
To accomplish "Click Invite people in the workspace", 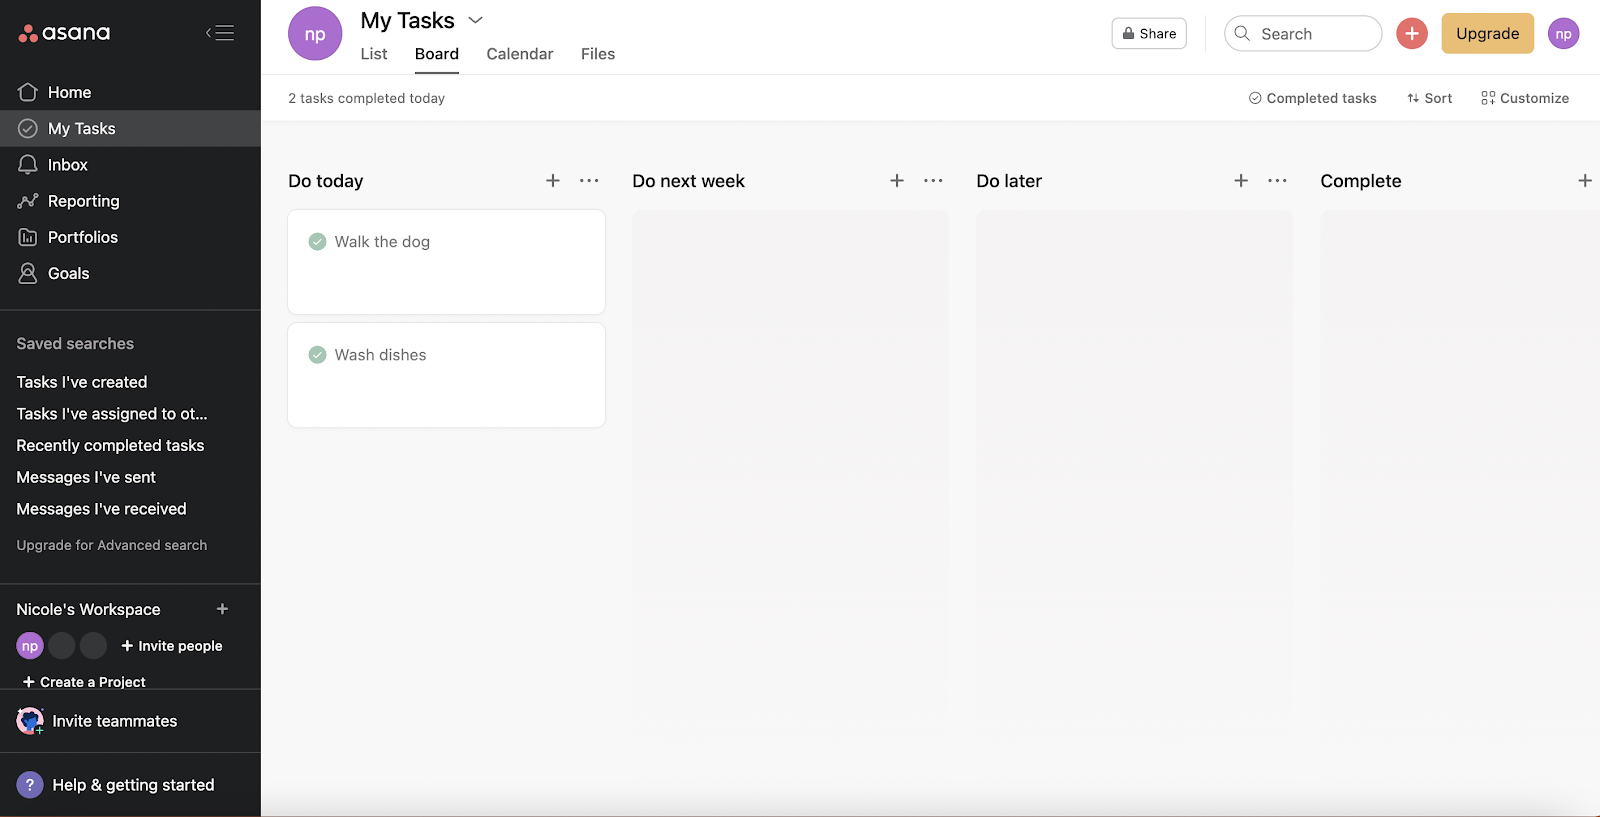I will click(172, 646).
